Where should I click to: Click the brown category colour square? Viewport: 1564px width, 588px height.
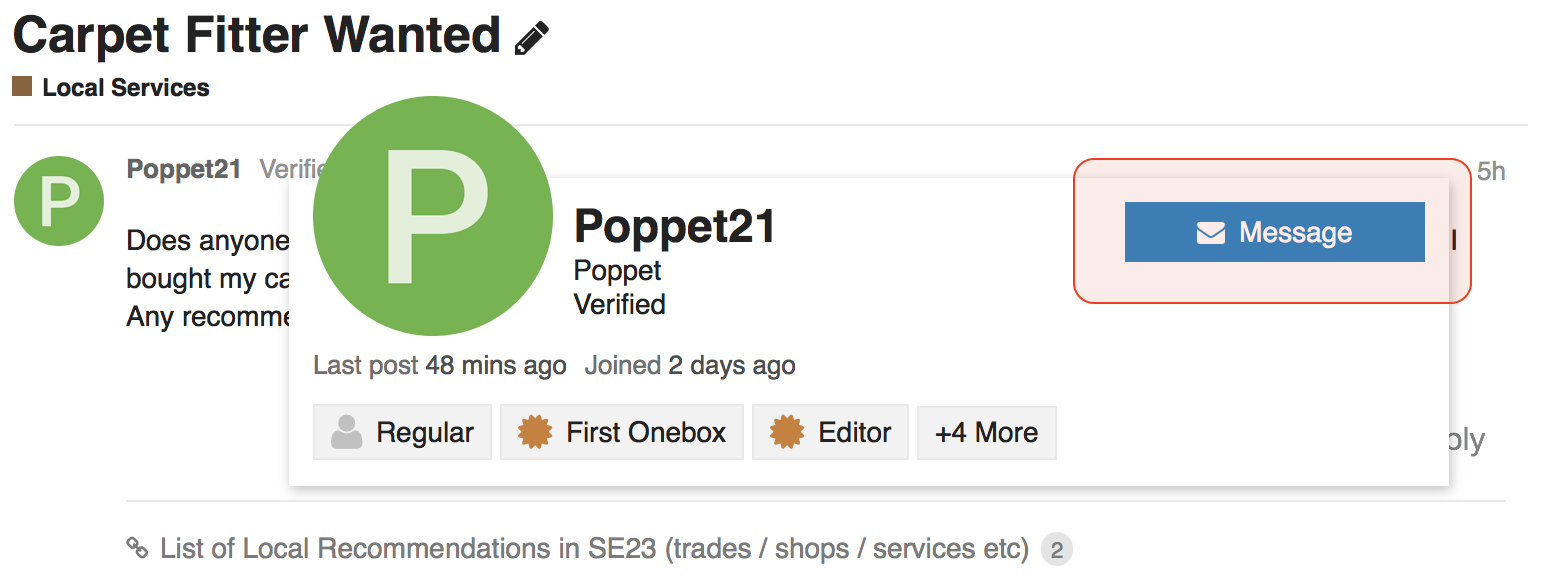point(22,87)
